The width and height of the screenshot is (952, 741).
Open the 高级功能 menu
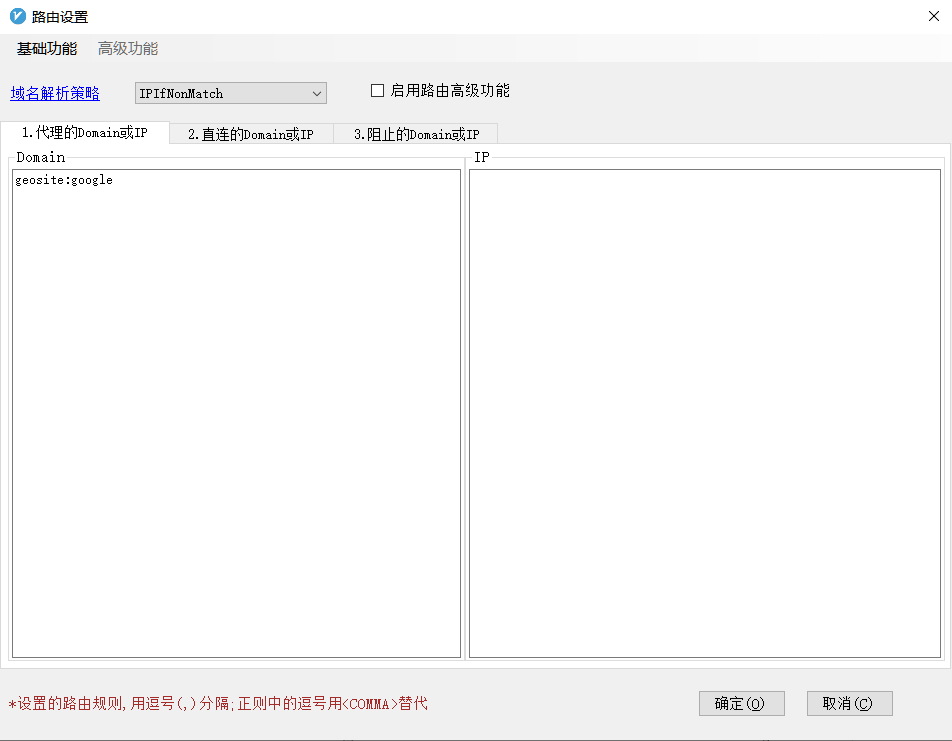(x=127, y=48)
